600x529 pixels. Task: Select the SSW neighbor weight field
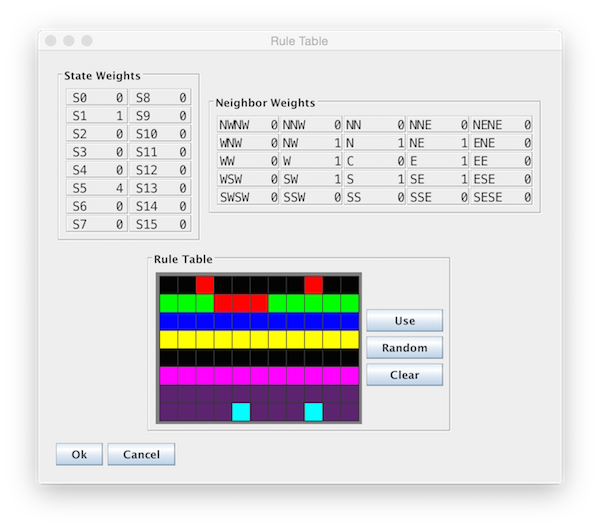pos(311,197)
